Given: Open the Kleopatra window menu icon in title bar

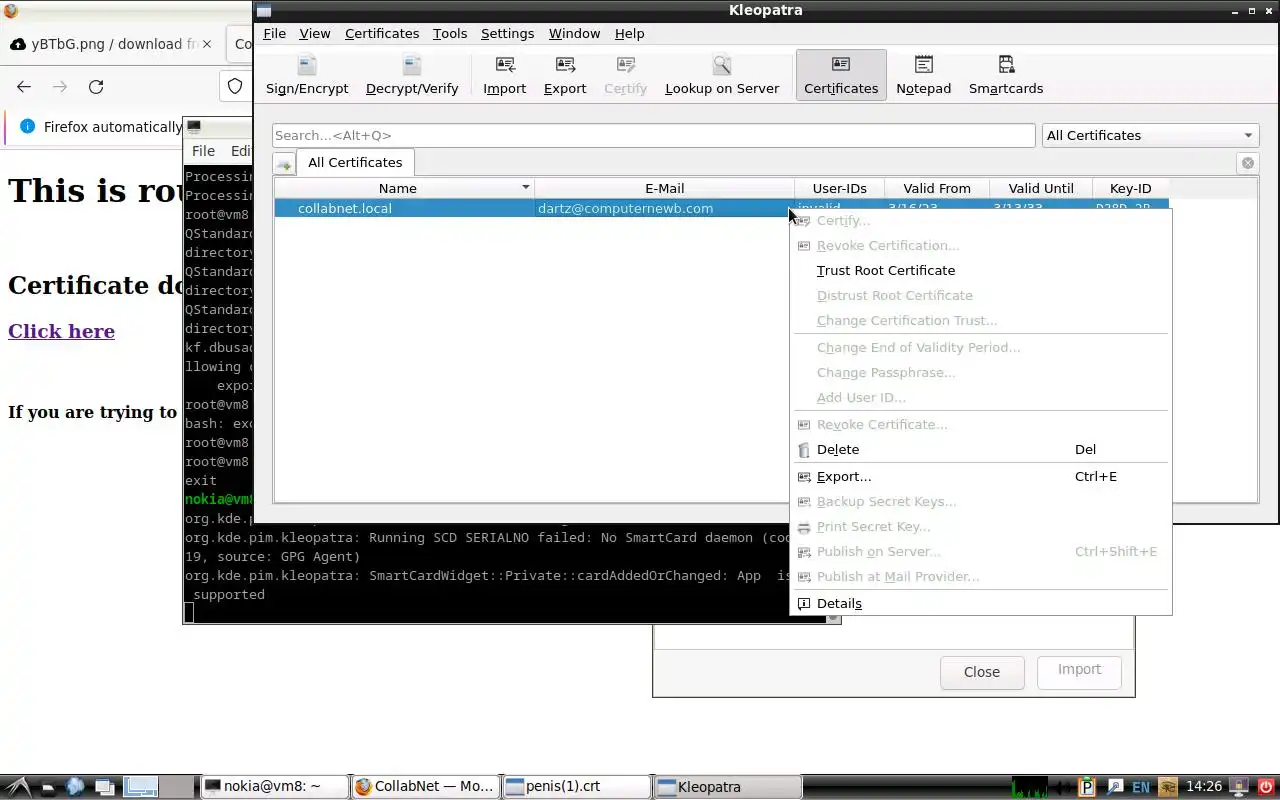Looking at the screenshot, I should (264, 11).
